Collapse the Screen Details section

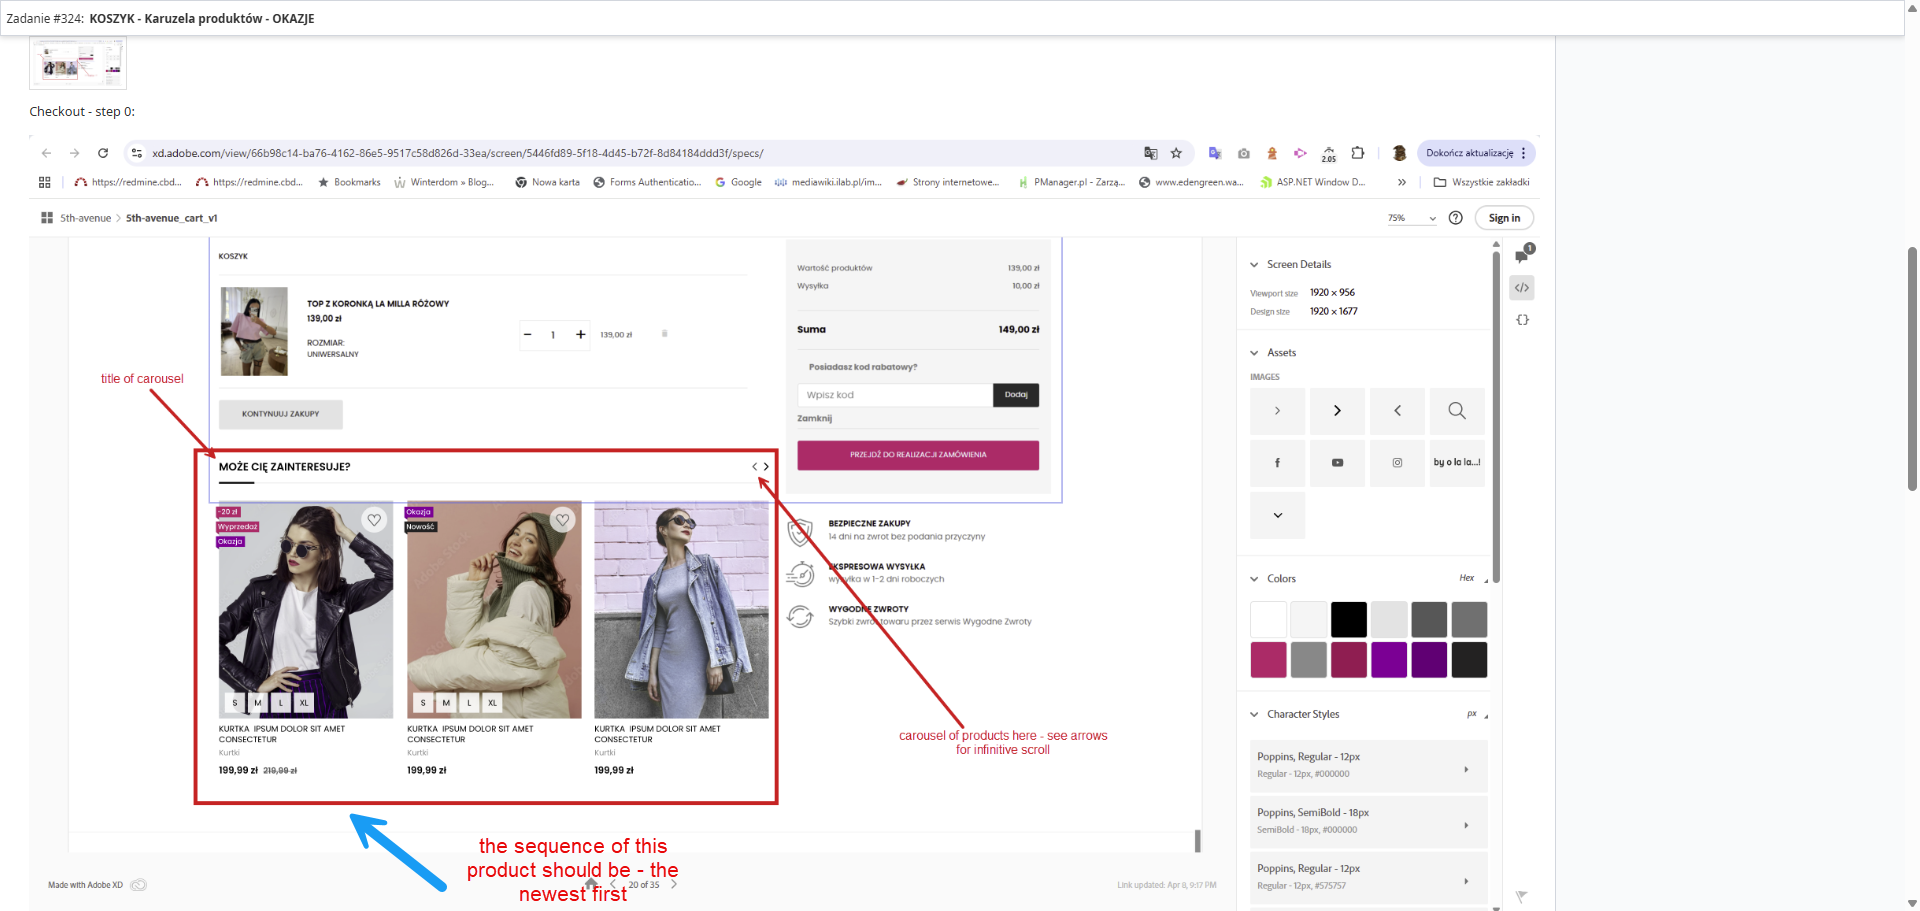click(1254, 265)
